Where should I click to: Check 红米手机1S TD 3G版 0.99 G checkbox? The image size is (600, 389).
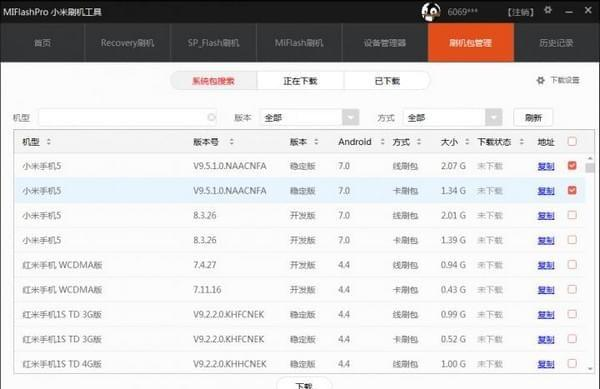point(572,314)
